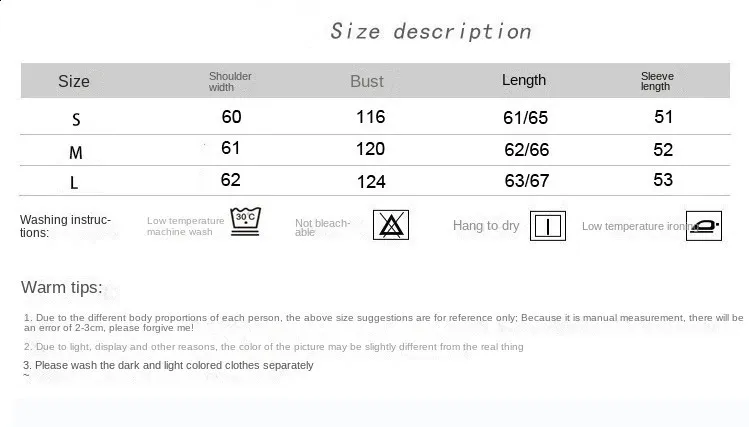Select the Size column header

point(74,81)
